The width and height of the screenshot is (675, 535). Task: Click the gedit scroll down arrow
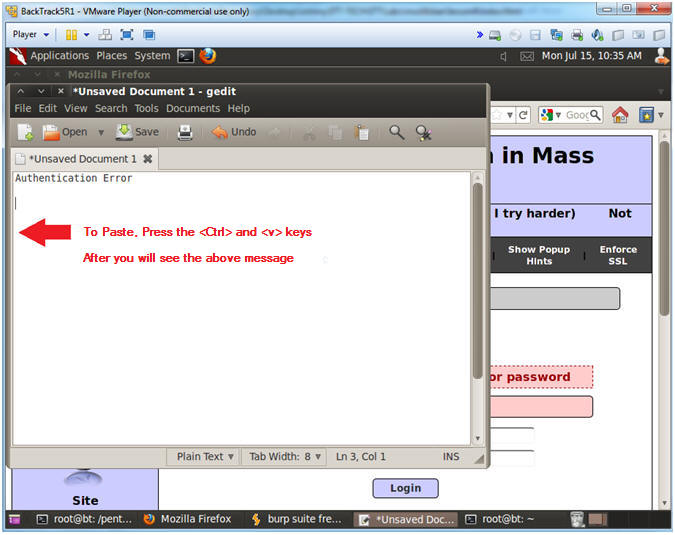(x=477, y=438)
